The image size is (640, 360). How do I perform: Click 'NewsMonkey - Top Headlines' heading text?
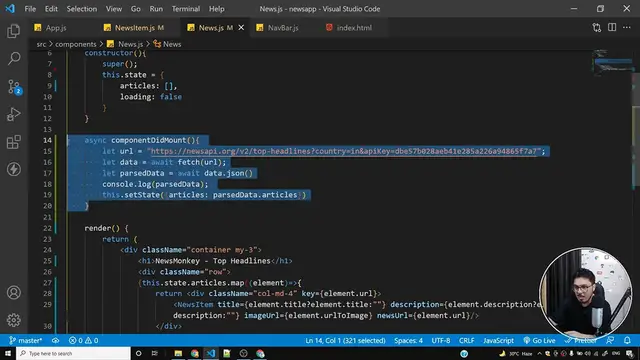click(213, 261)
